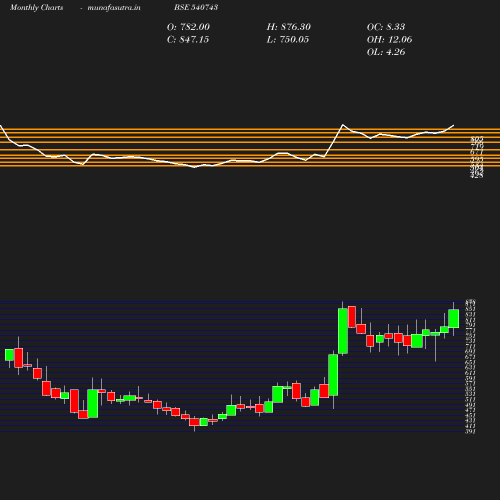
Task: Select the close value "C: 847.15"
Action: (x=188, y=40)
